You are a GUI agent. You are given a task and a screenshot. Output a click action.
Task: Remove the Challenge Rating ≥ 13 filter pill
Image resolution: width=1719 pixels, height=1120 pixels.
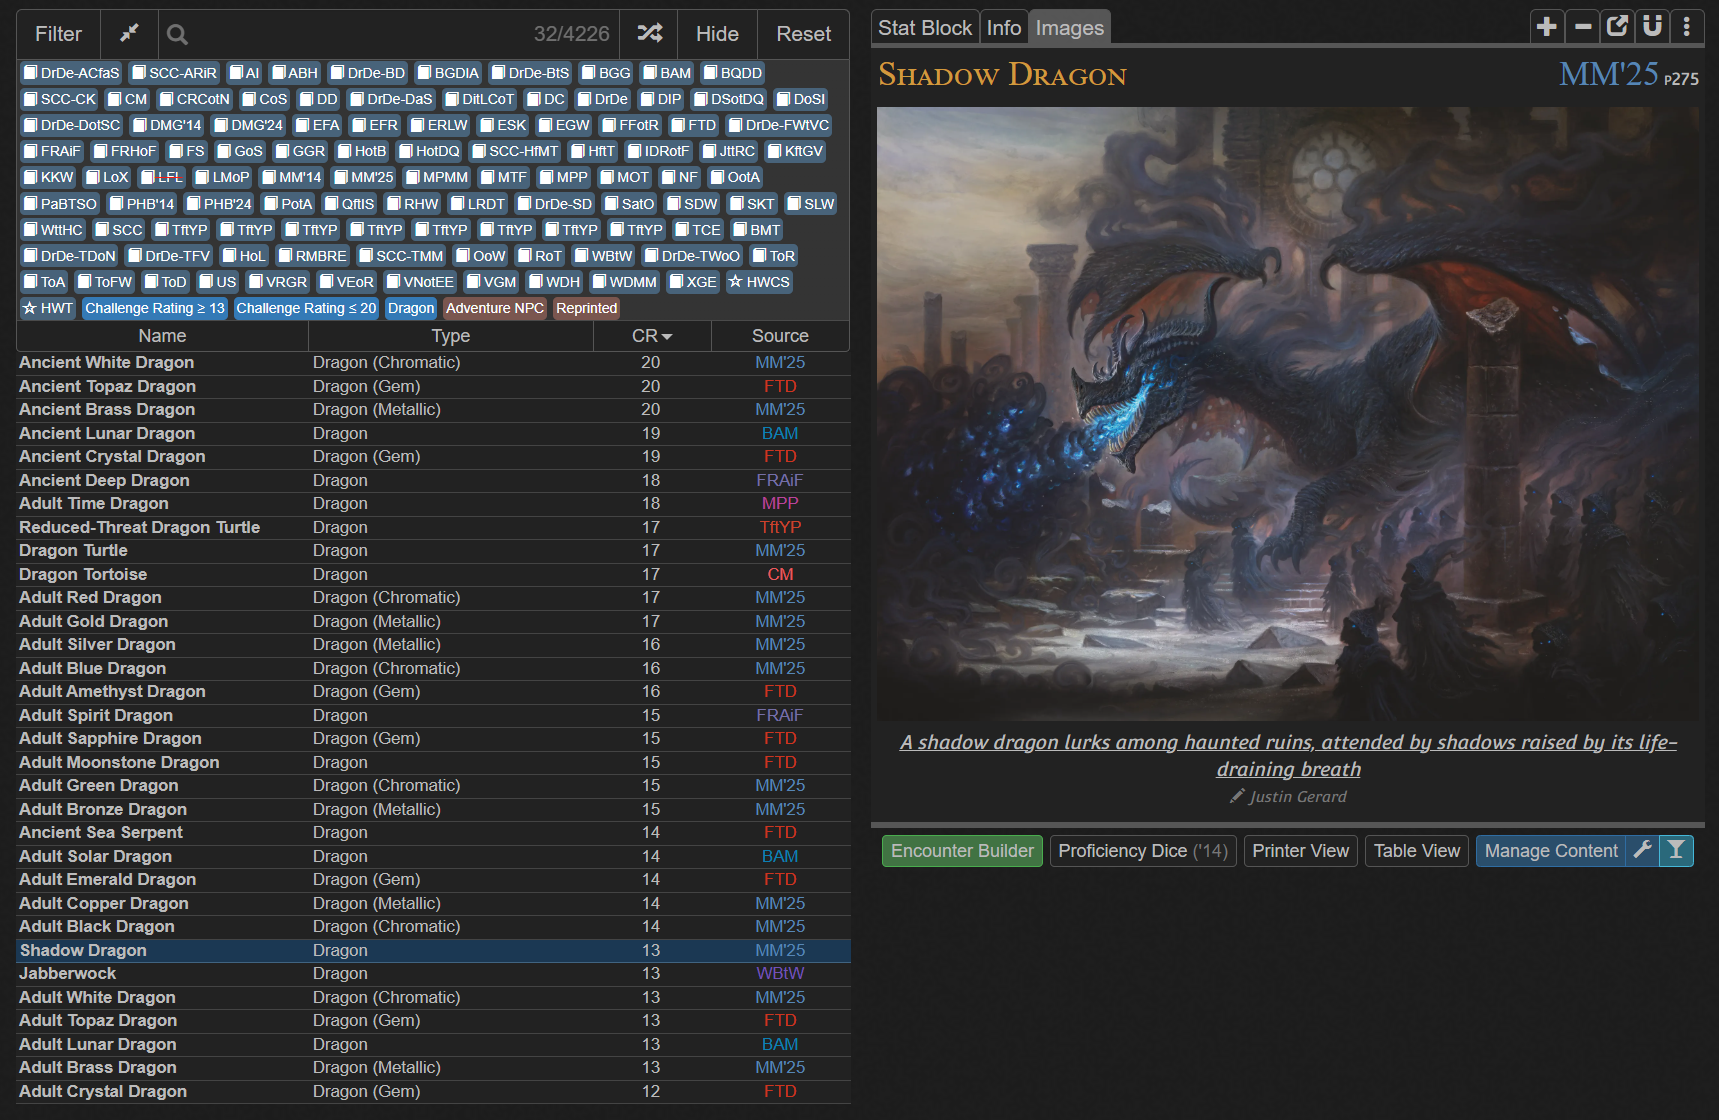155,308
